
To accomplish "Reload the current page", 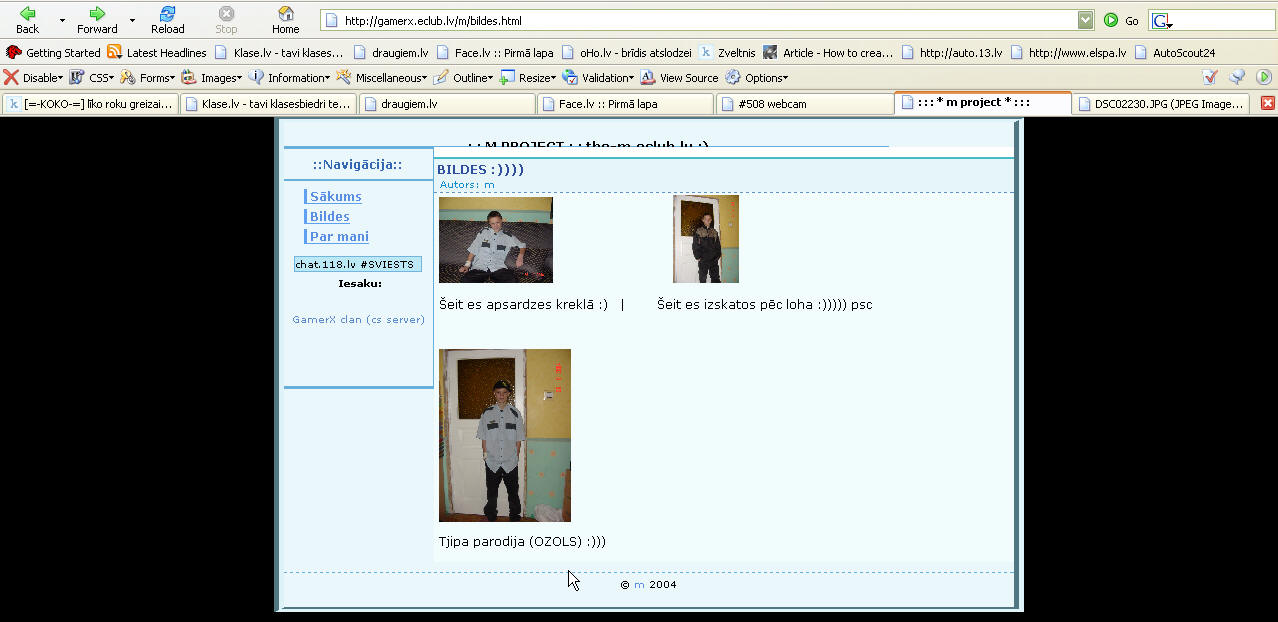I will click(167, 15).
